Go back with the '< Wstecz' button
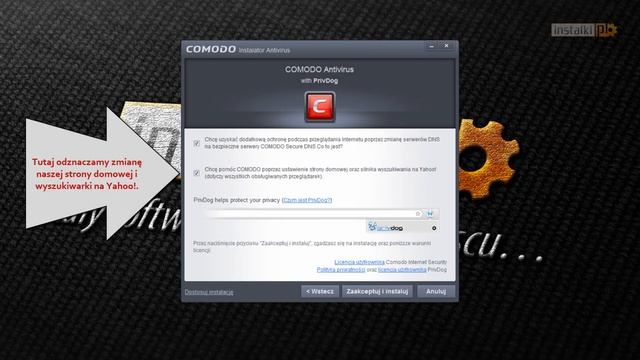Image resolution: width=640 pixels, height=360 pixels. tap(320, 291)
